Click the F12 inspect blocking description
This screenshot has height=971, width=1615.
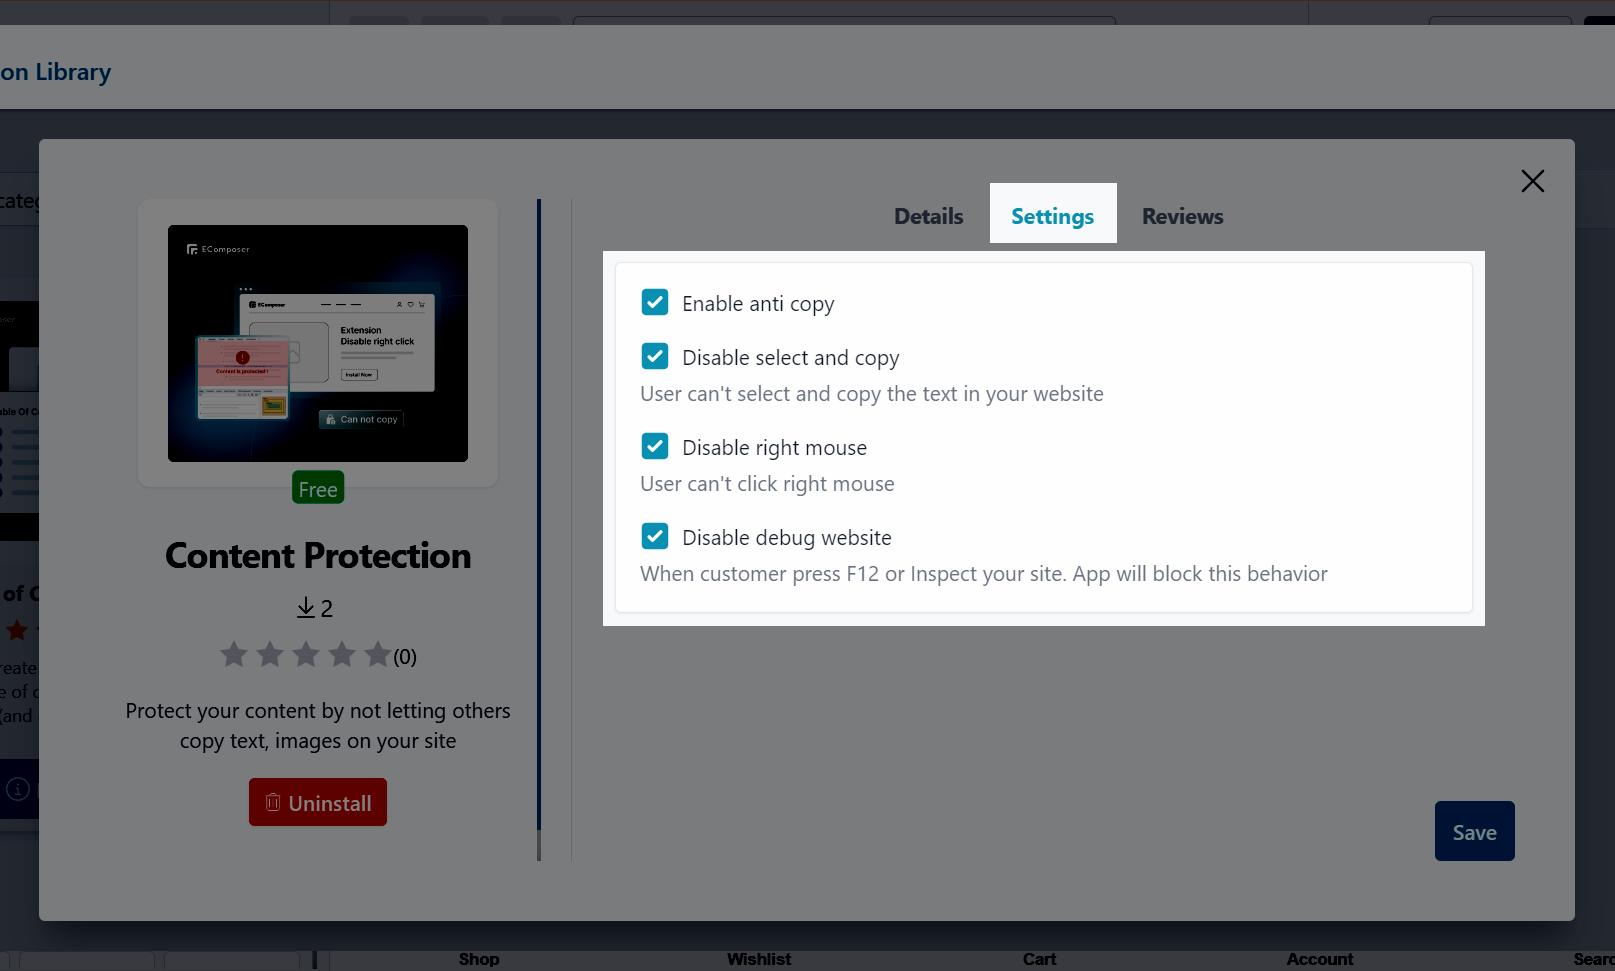click(x=984, y=574)
